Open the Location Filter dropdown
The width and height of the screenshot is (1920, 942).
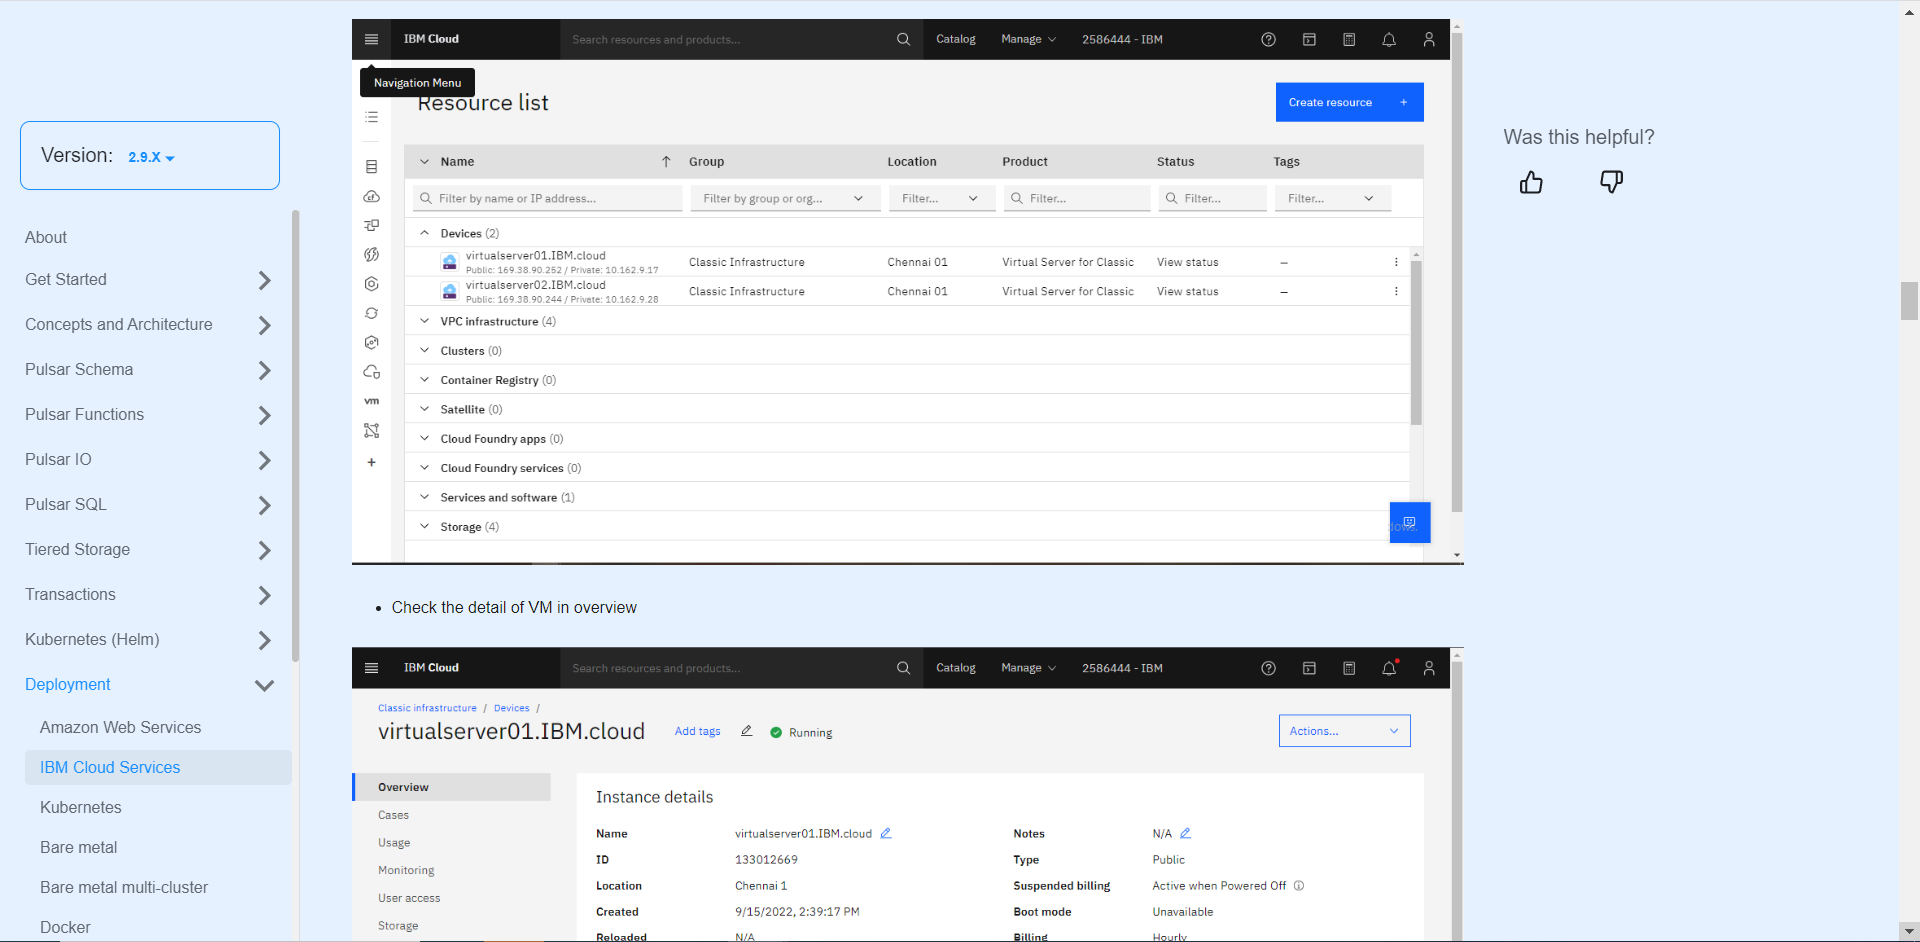point(941,198)
